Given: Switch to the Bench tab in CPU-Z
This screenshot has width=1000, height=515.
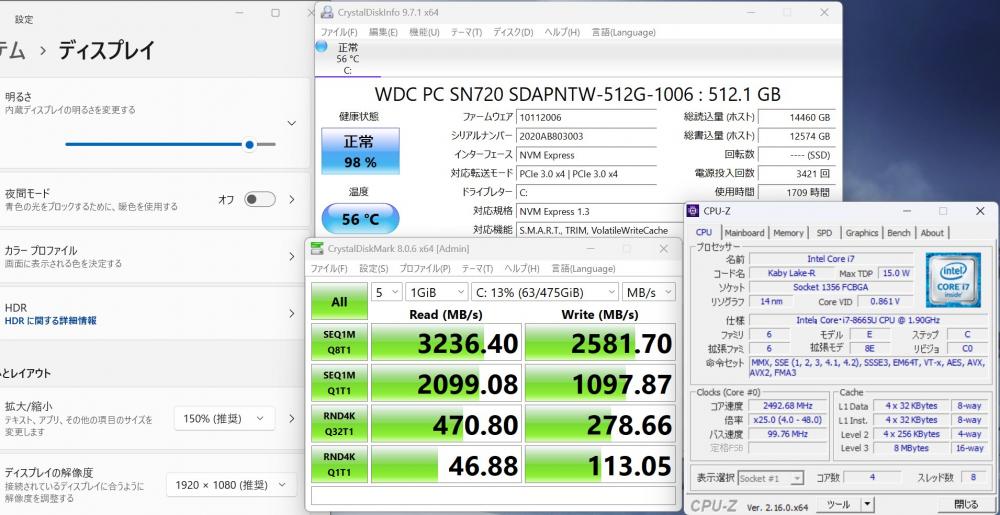Looking at the screenshot, I should tap(899, 233).
